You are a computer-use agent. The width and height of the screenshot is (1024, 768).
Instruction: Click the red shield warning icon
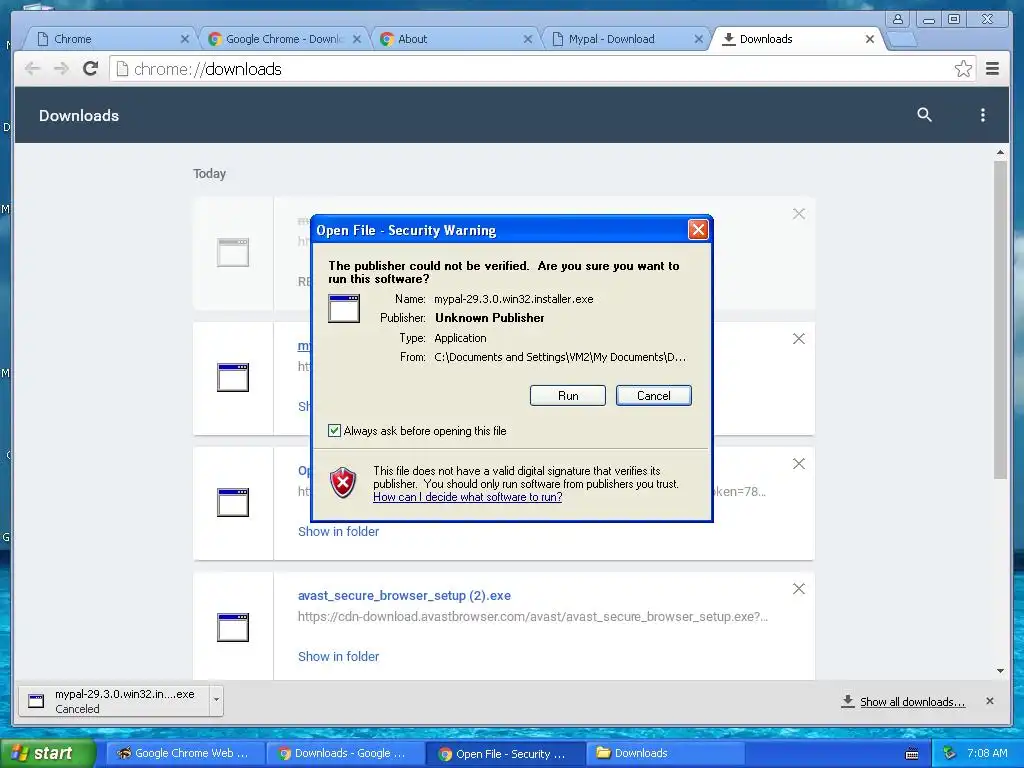click(343, 483)
